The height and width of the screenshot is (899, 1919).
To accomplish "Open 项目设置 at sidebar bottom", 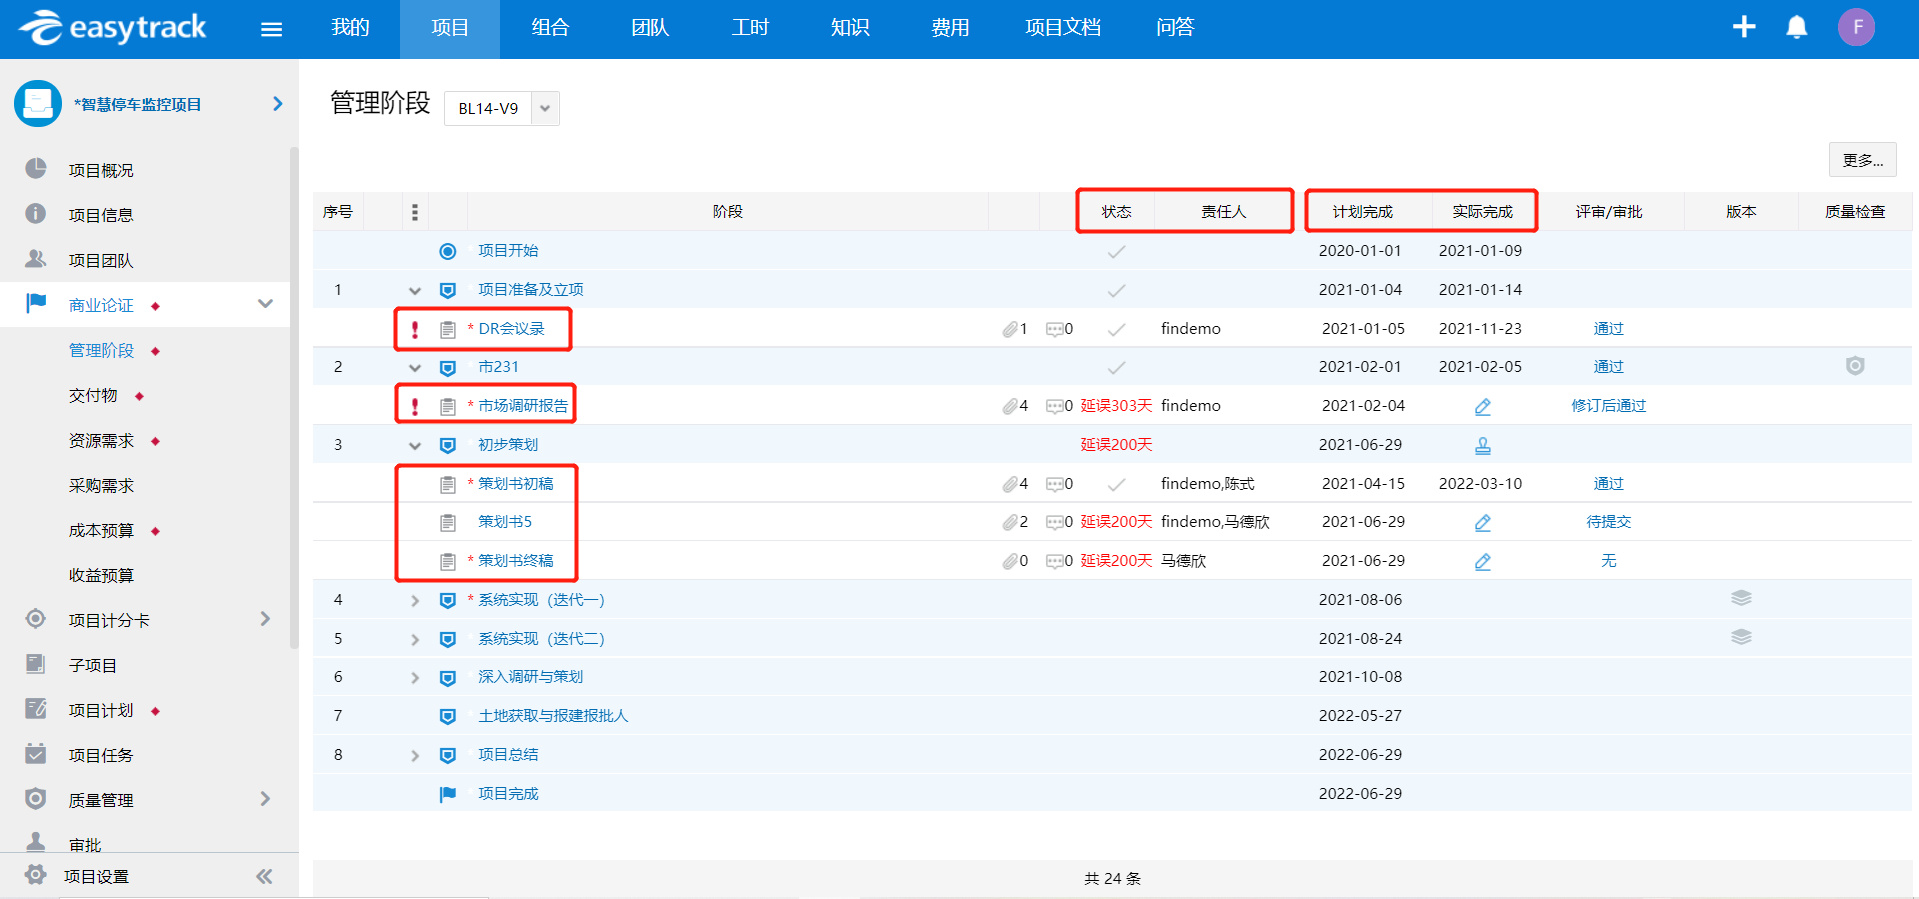I will (x=96, y=877).
